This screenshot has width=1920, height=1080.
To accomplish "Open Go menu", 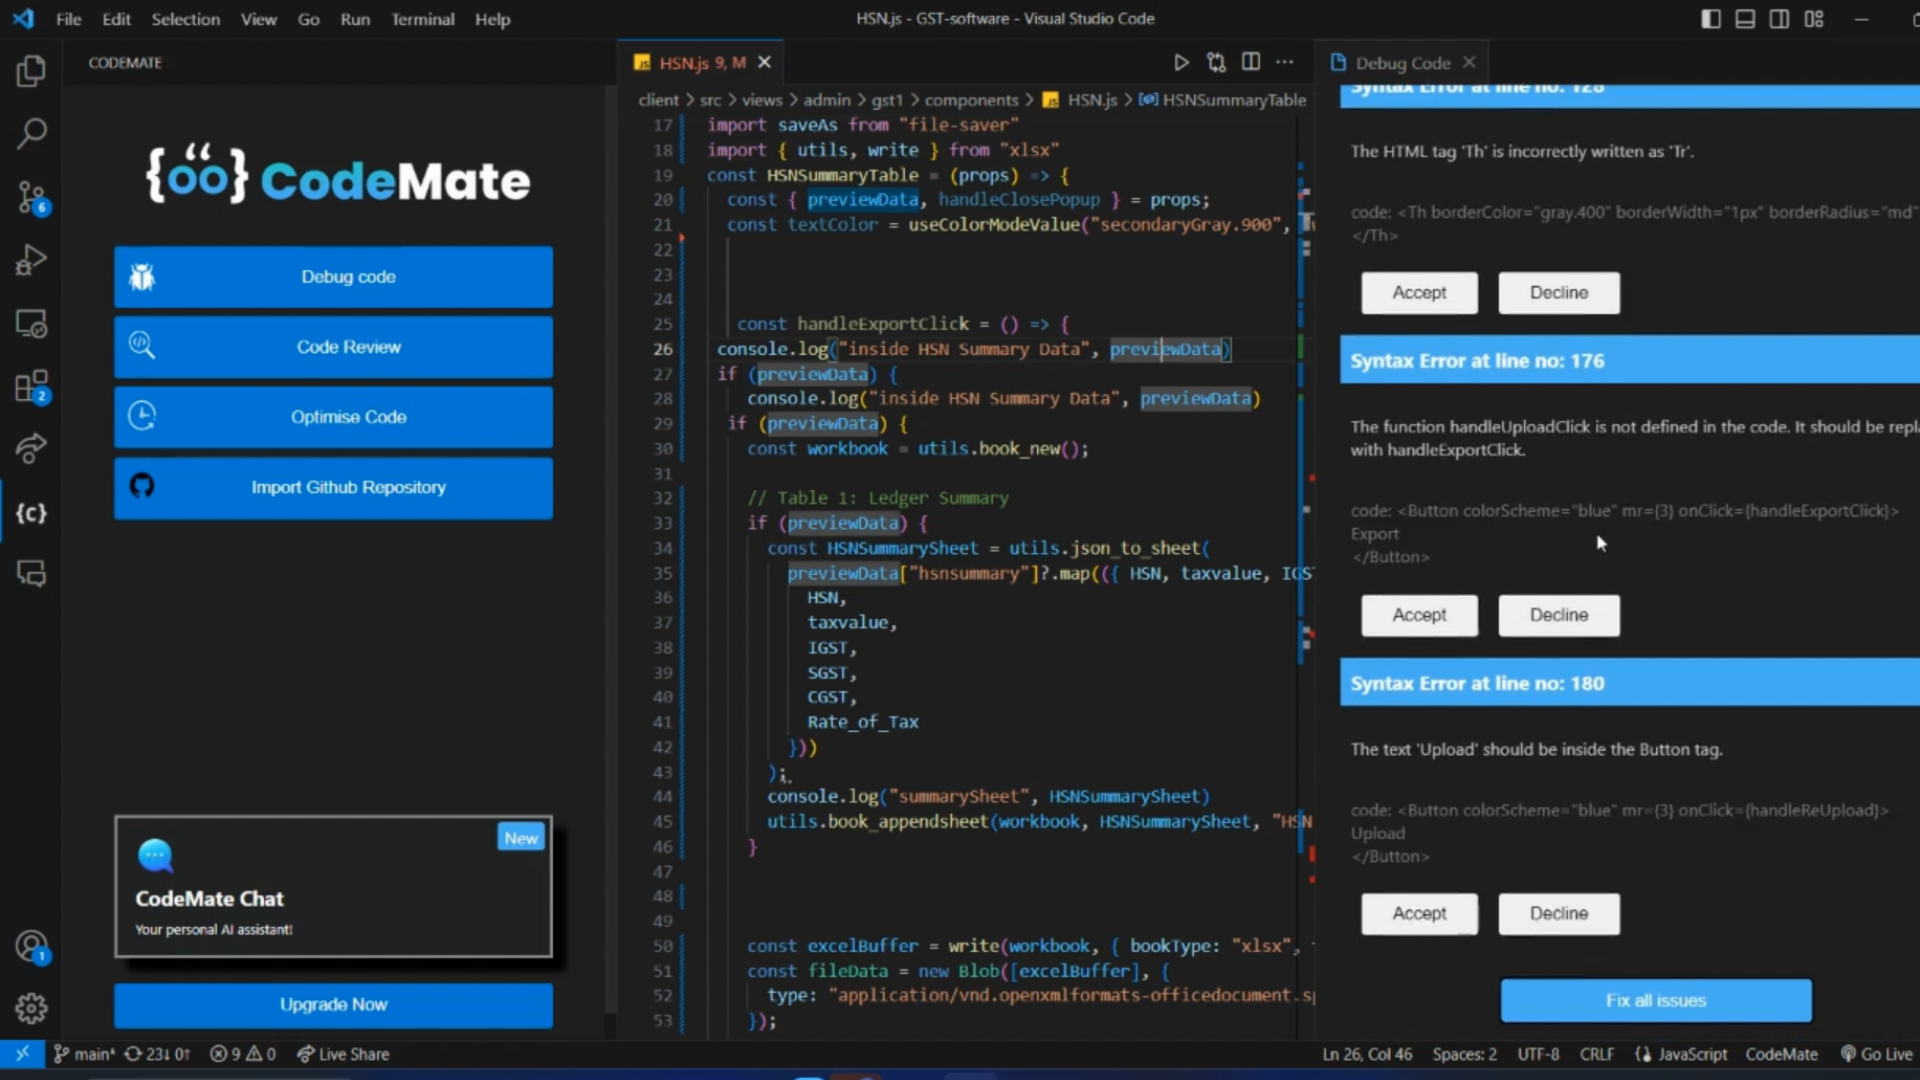I will coord(308,19).
